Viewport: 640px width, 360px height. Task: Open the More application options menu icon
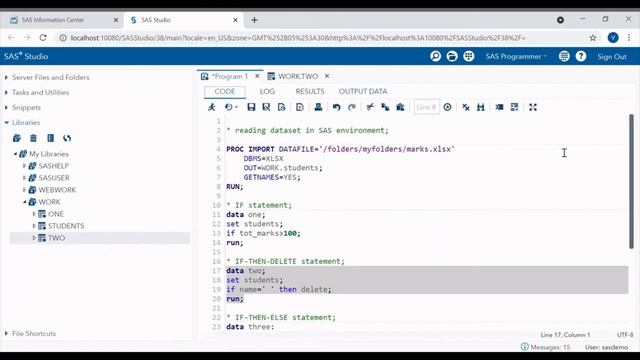(564, 56)
